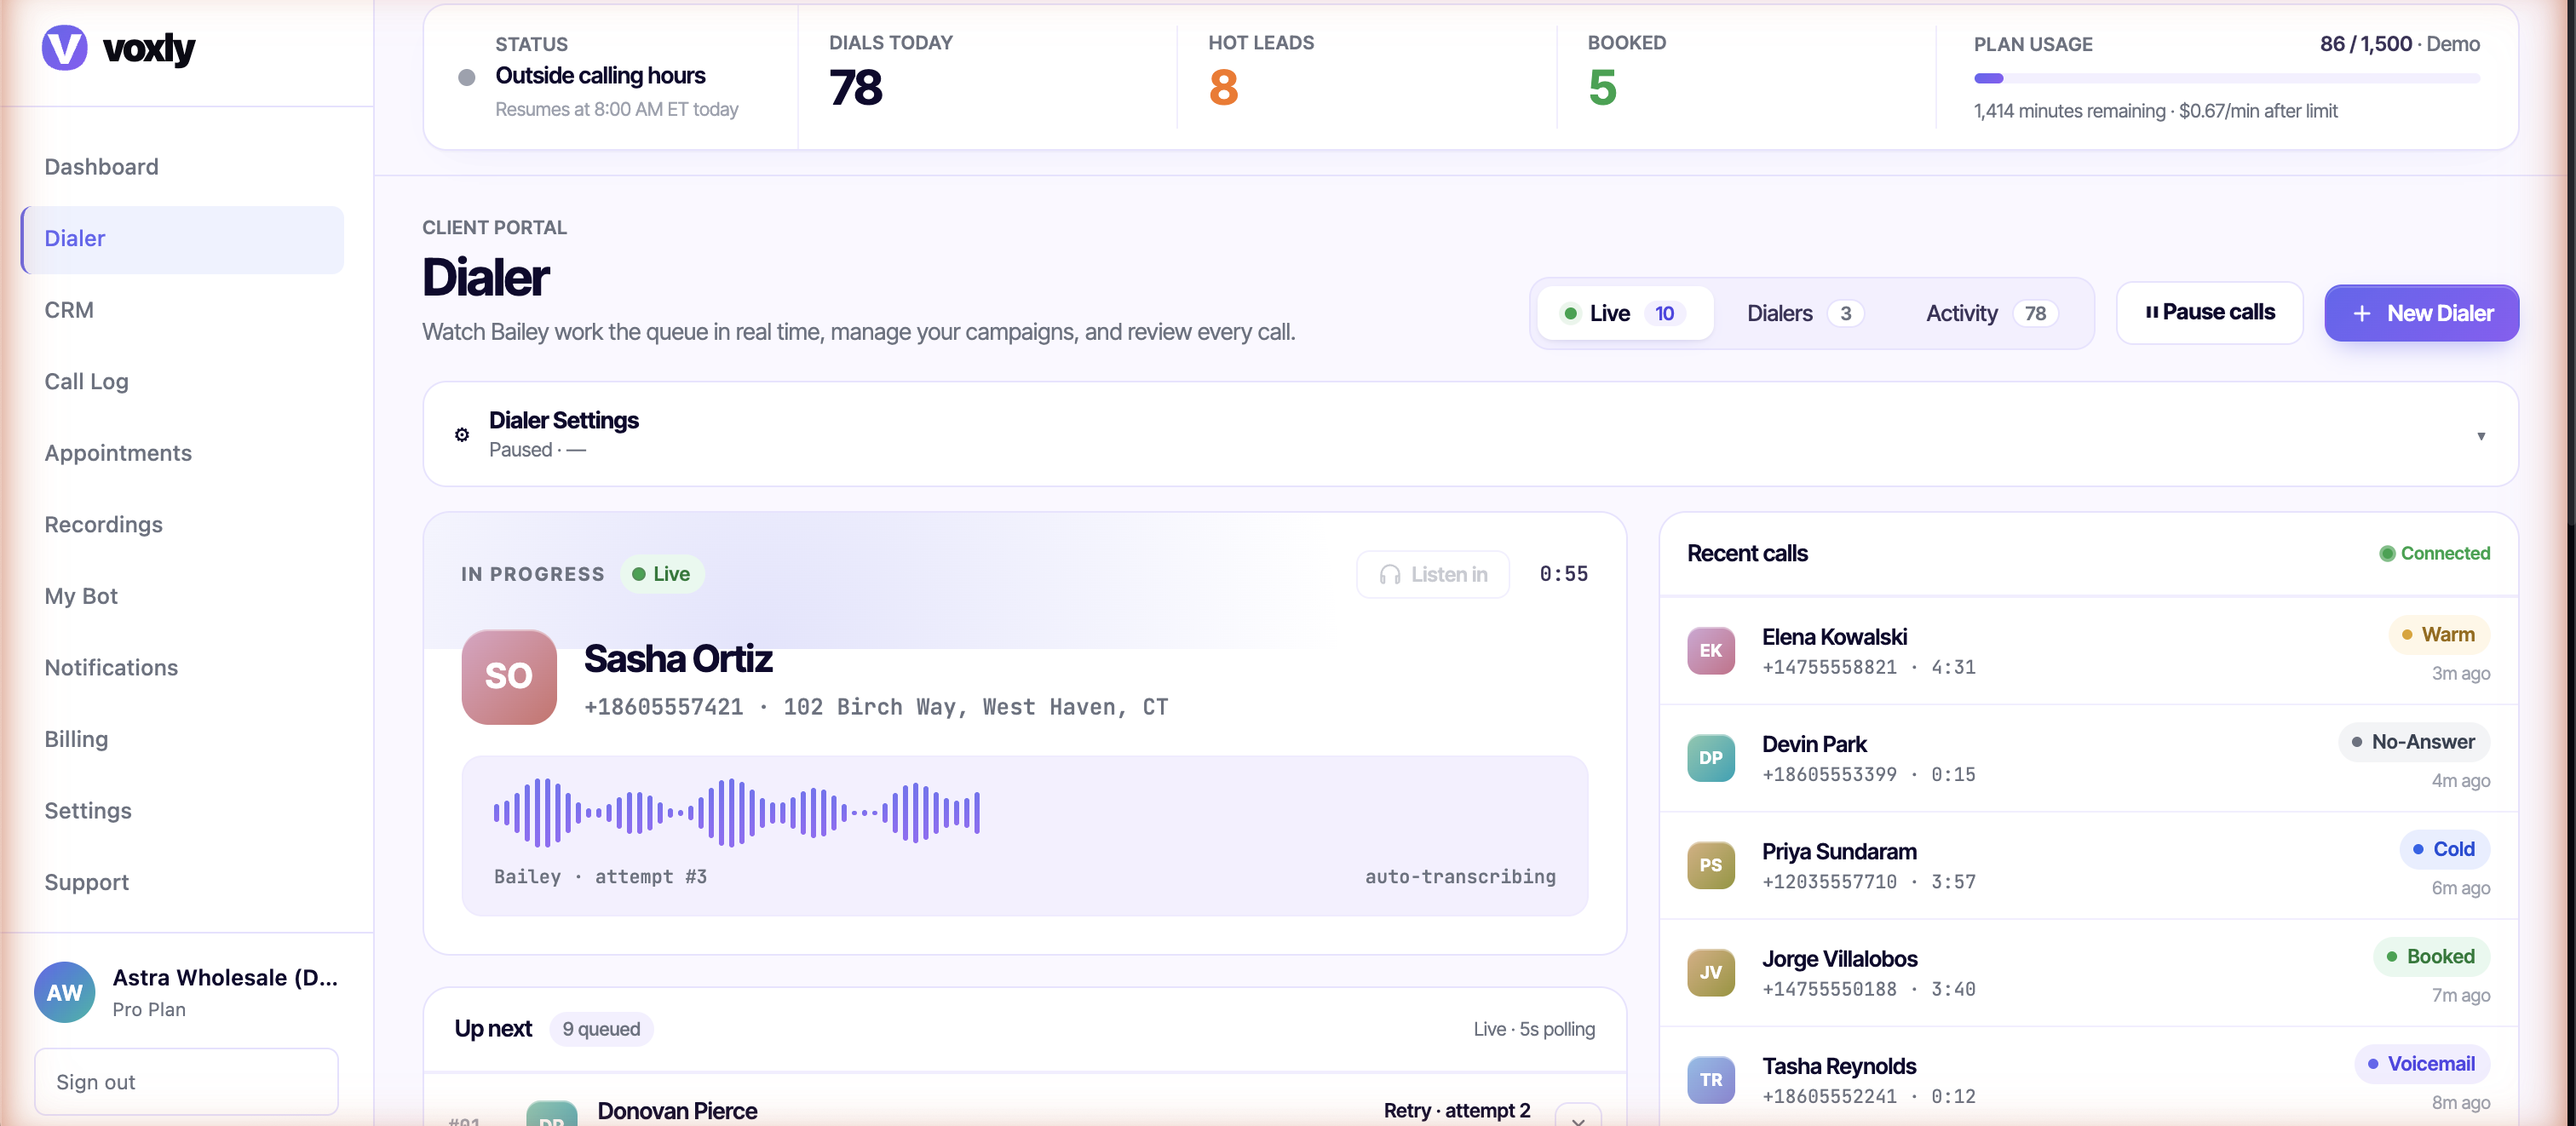Select the Sasha Ortiz name heading

678,659
